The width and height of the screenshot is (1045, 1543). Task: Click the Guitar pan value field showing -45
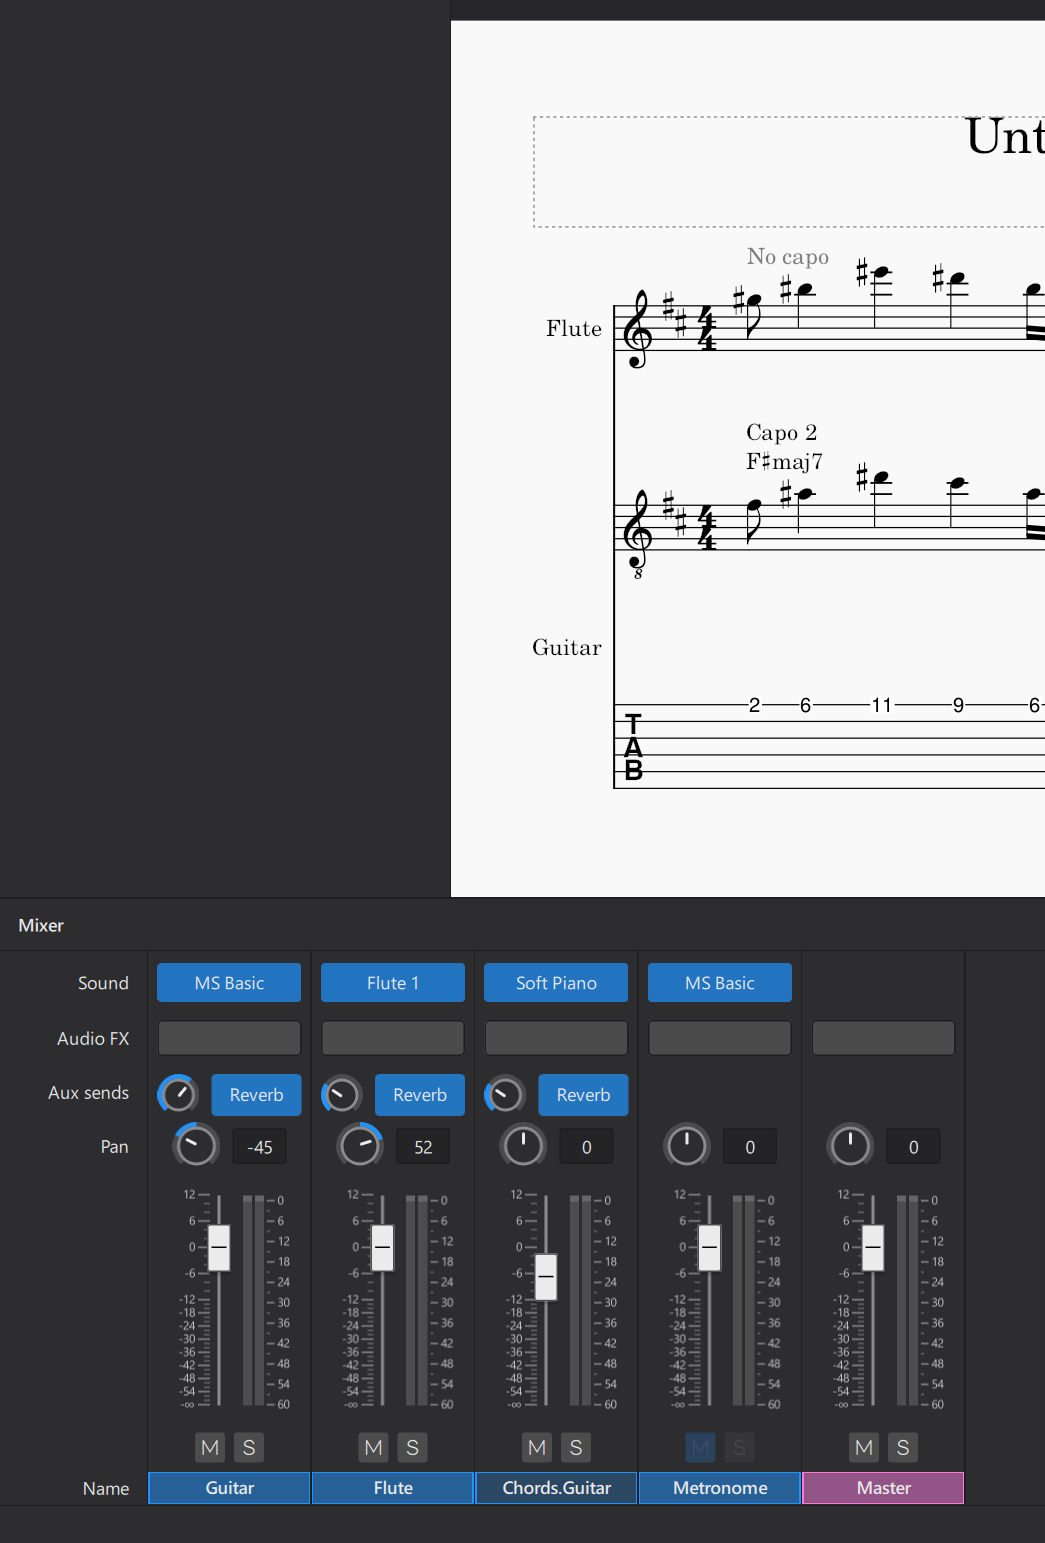[x=259, y=1146]
